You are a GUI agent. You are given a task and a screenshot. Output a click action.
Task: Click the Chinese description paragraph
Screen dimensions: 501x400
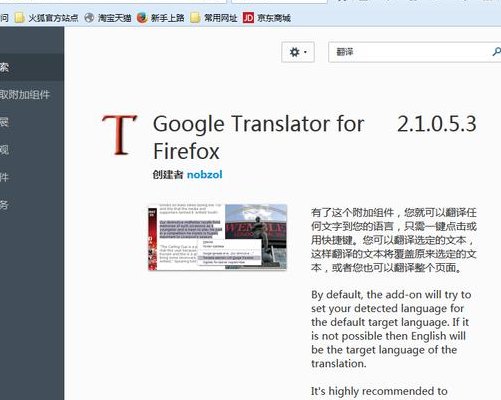394,240
